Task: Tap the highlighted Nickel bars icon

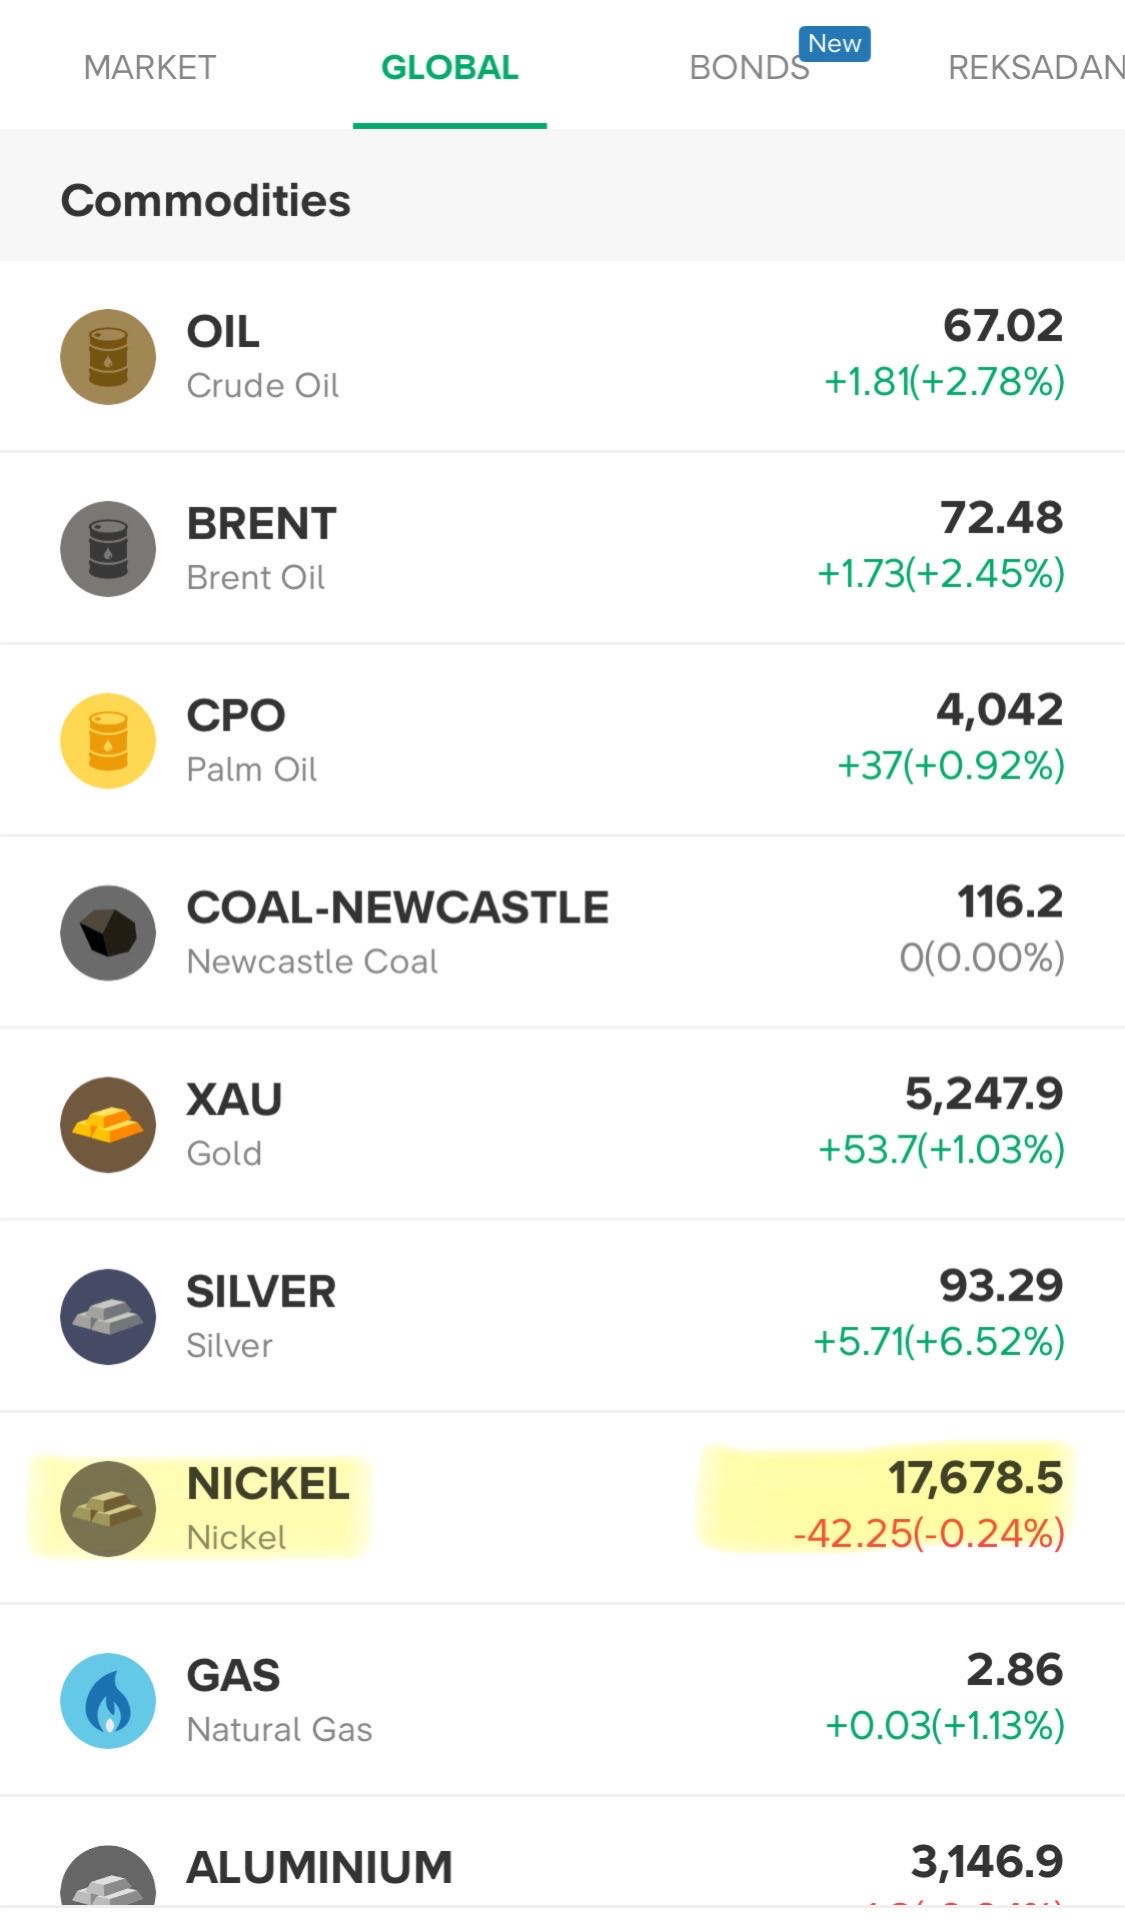Action: (x=108, y=1509)
